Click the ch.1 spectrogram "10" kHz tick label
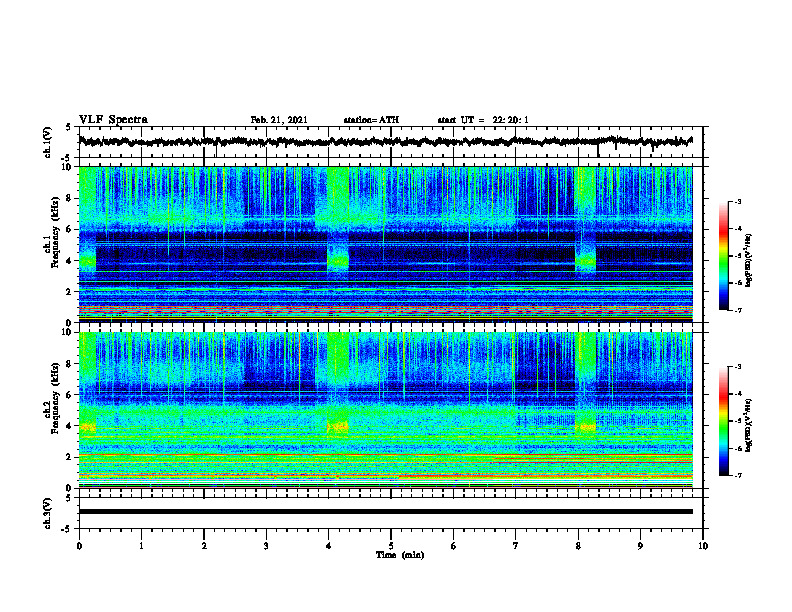 click(68, 167)
